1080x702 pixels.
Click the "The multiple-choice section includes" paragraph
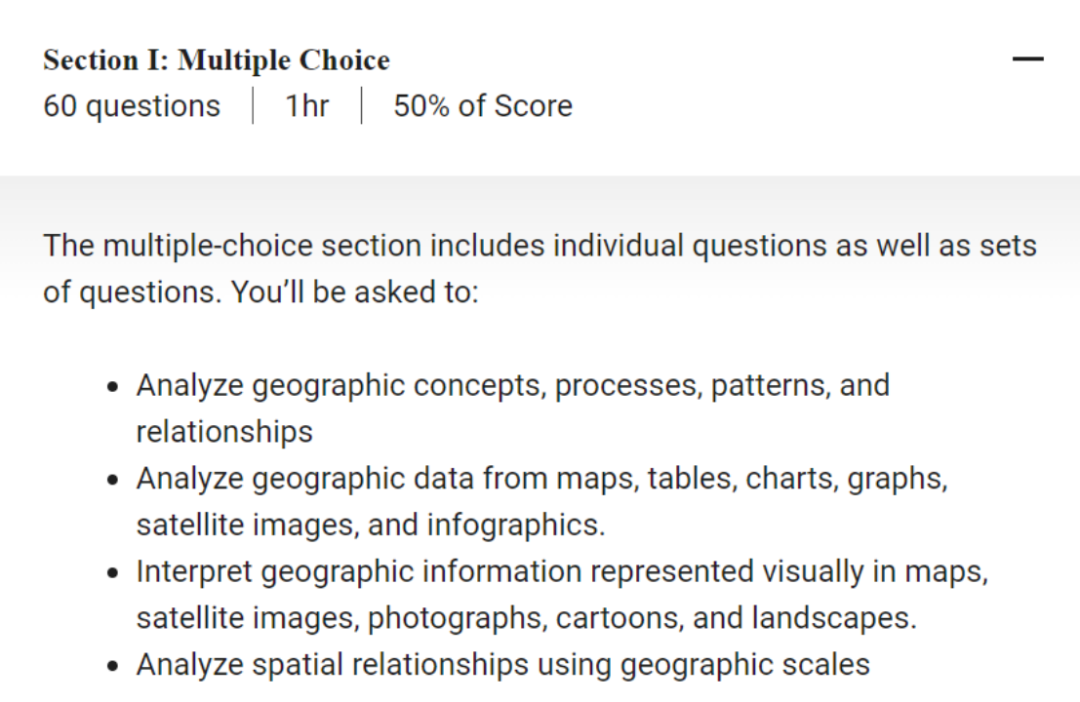(x=539, y=246)
